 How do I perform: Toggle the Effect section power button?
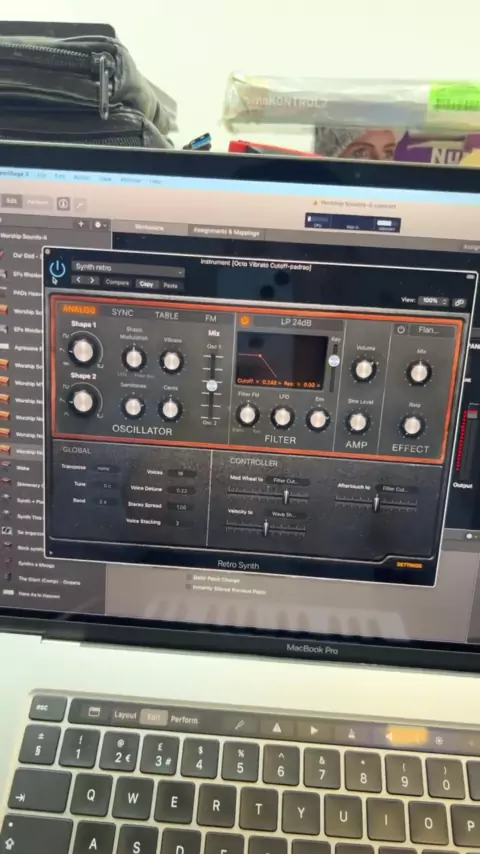(x=401, y=330)
